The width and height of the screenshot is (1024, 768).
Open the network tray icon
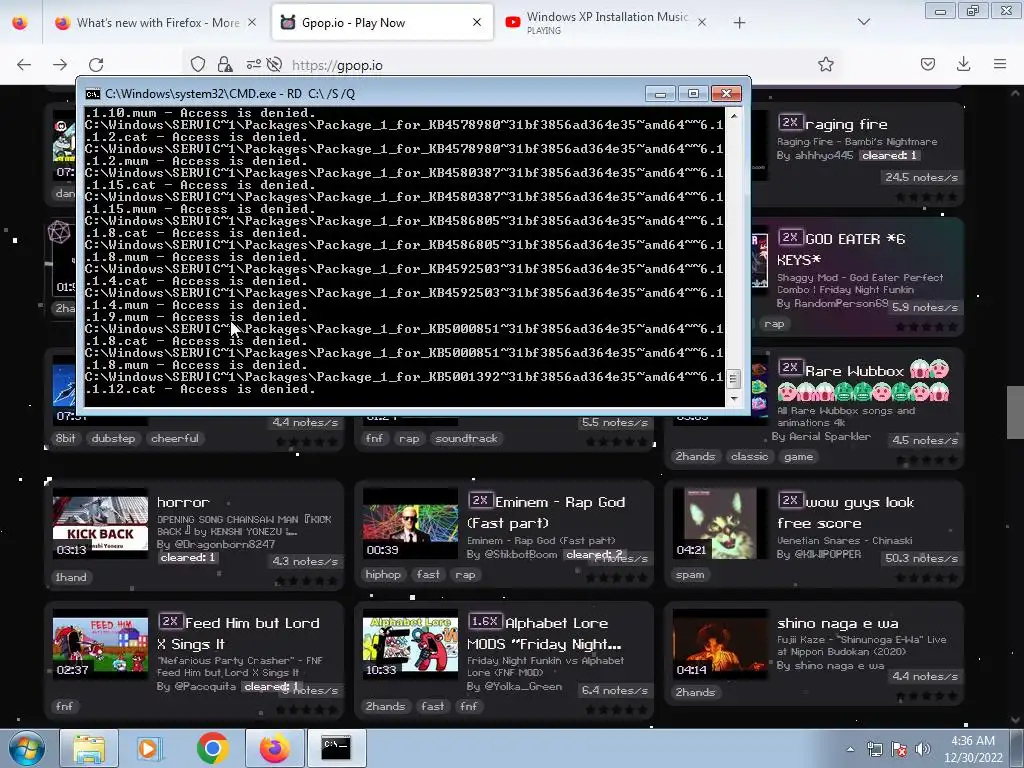874,749
